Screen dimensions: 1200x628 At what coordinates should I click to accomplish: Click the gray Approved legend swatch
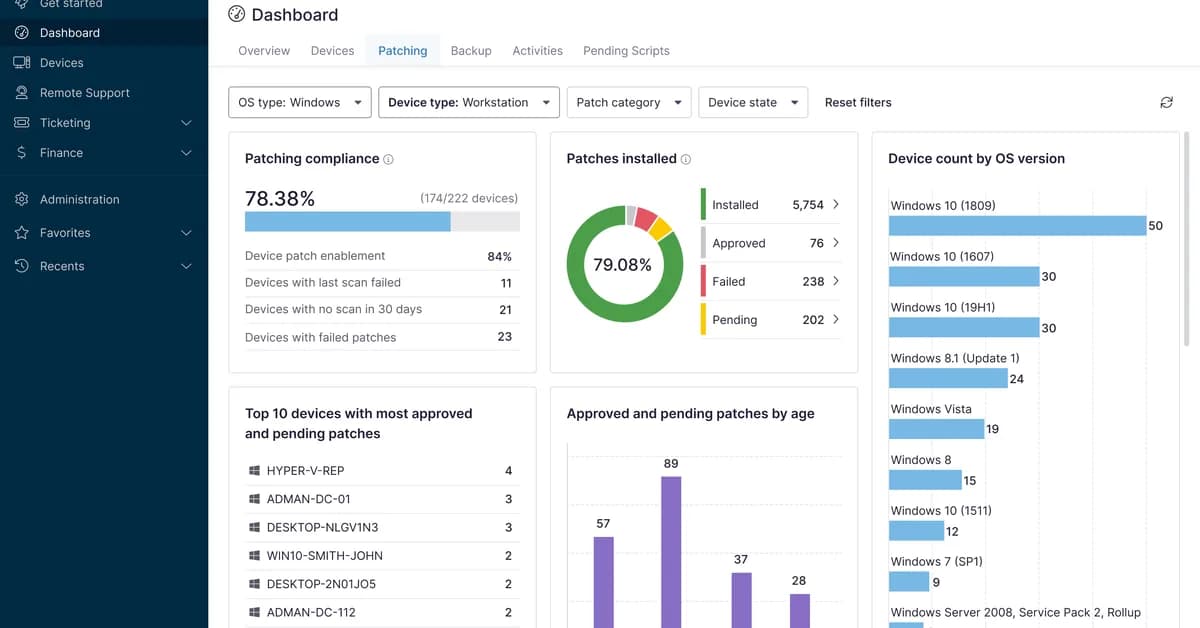click(x=704, y=242)
